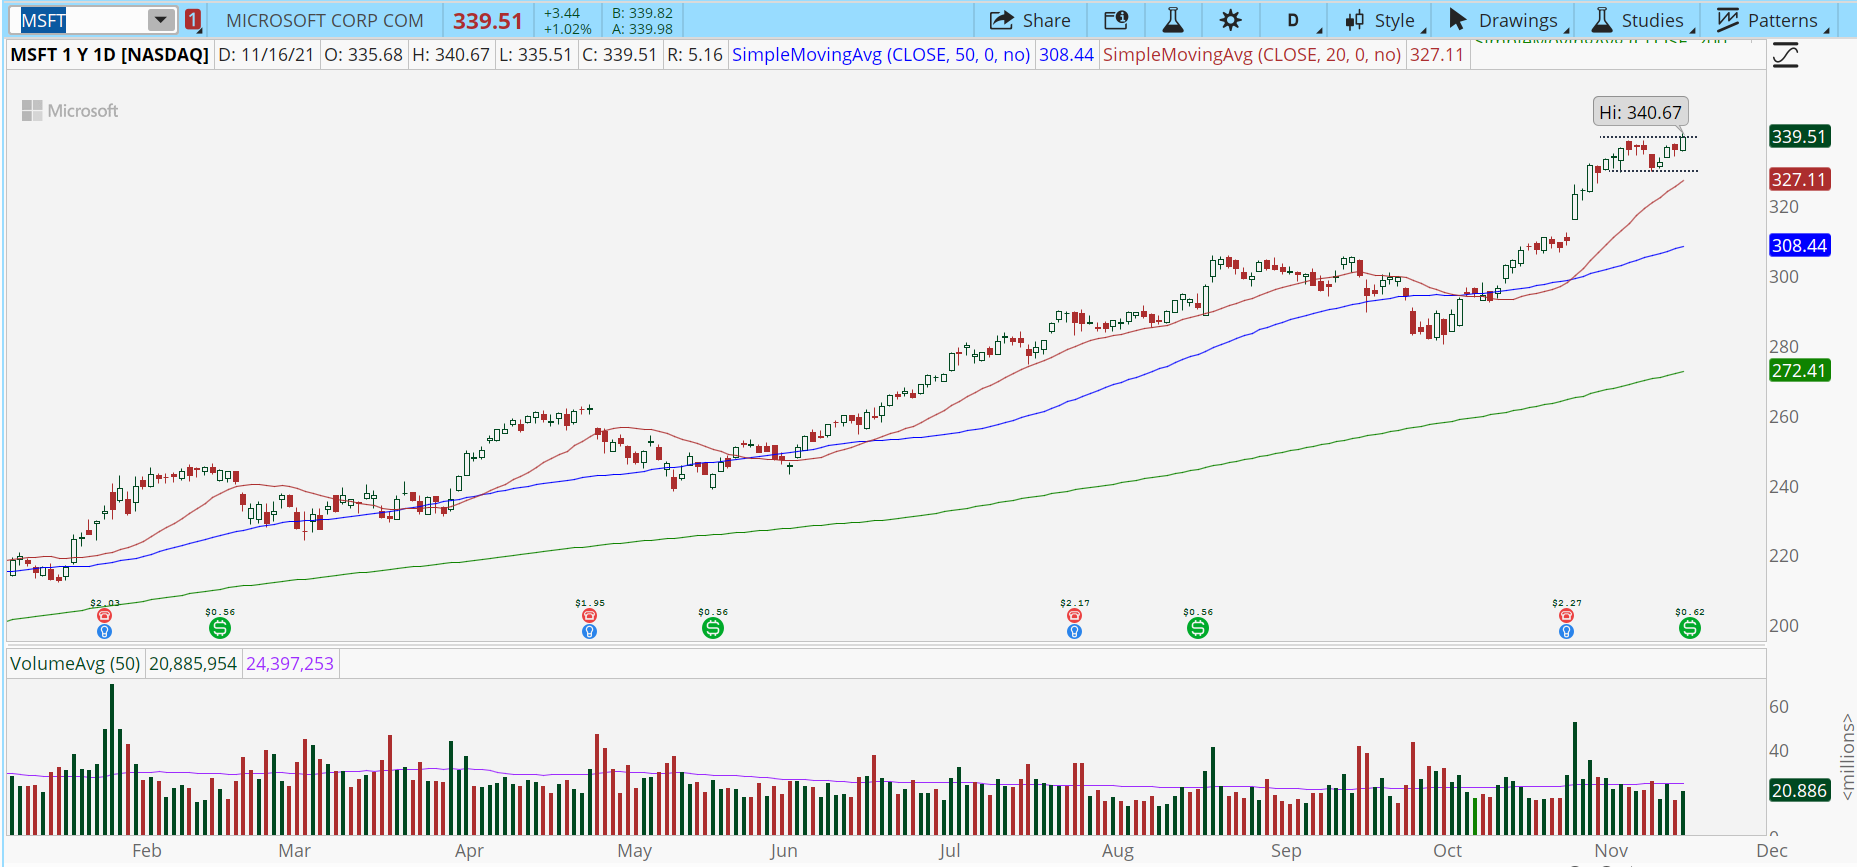Screen dimensions: 1857x867
Task: Click the VolumeAvg (50) study label
Action: [x=75, y=664]
